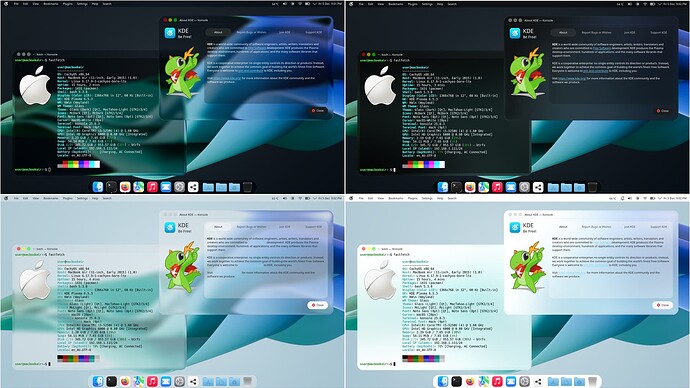
Task: Follow the Free Software link in top-left About window
Action: point(257,48)
